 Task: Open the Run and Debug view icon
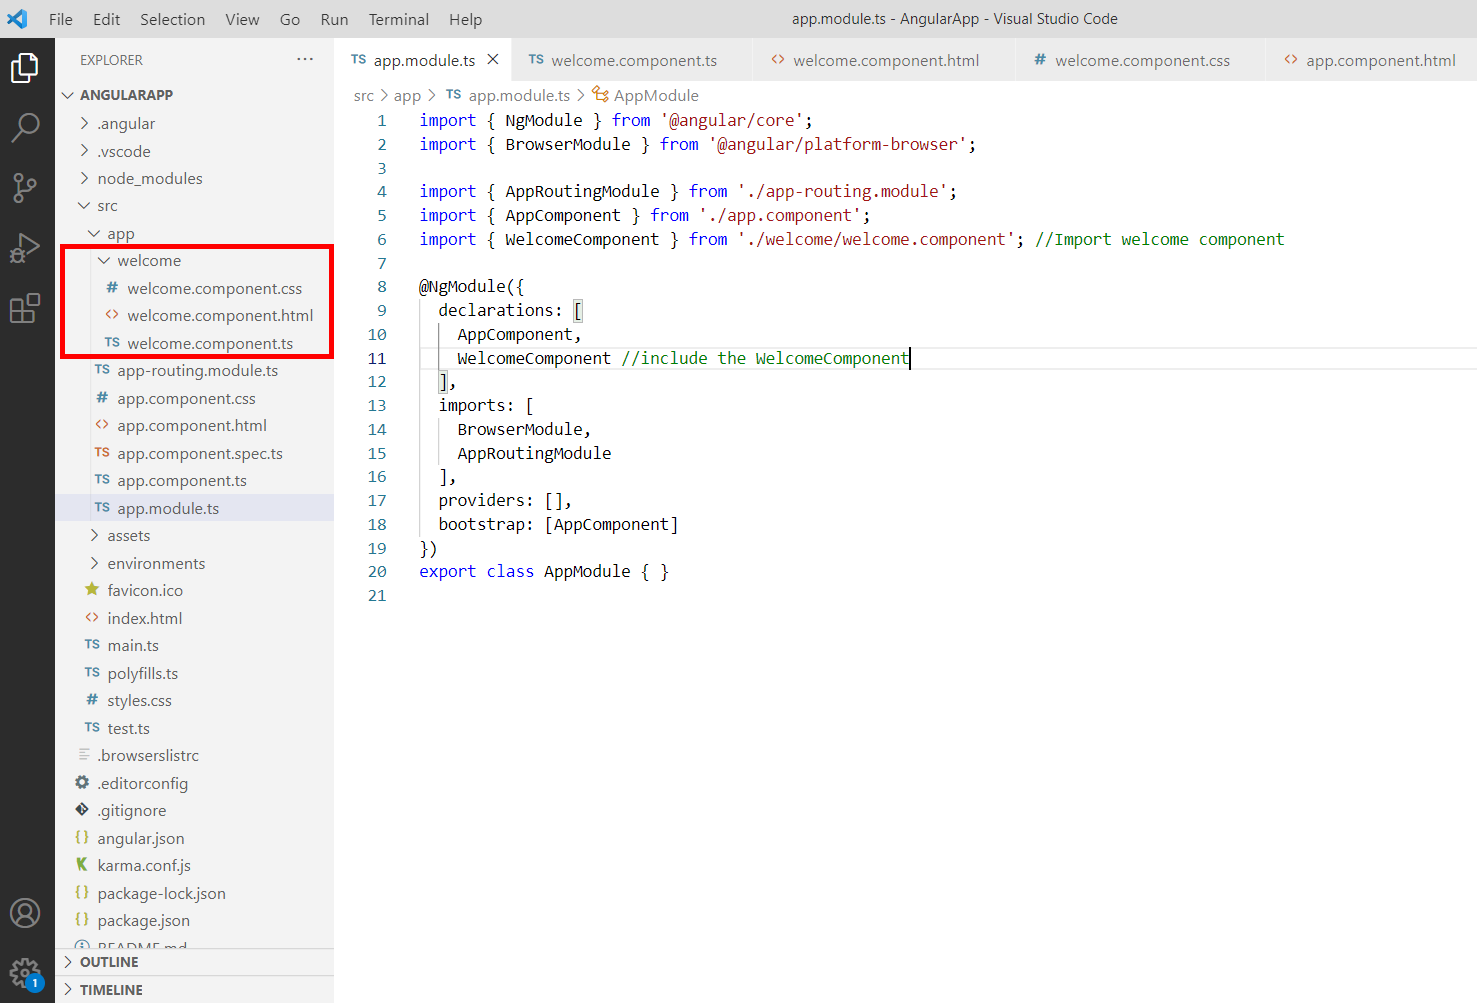25,247
